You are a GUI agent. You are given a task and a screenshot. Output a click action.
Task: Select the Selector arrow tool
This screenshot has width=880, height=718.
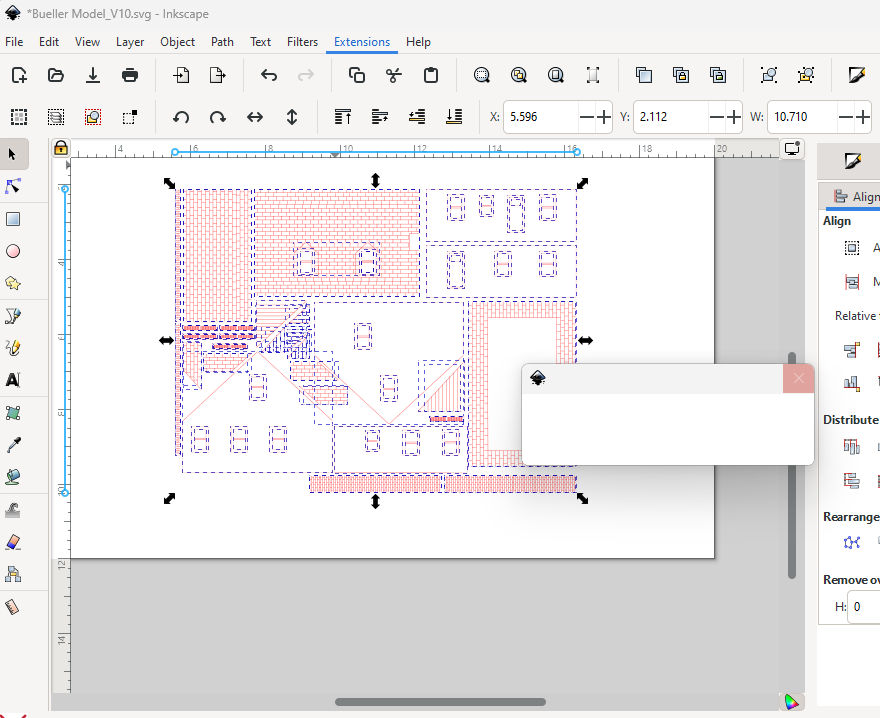(x=13, y=154)
